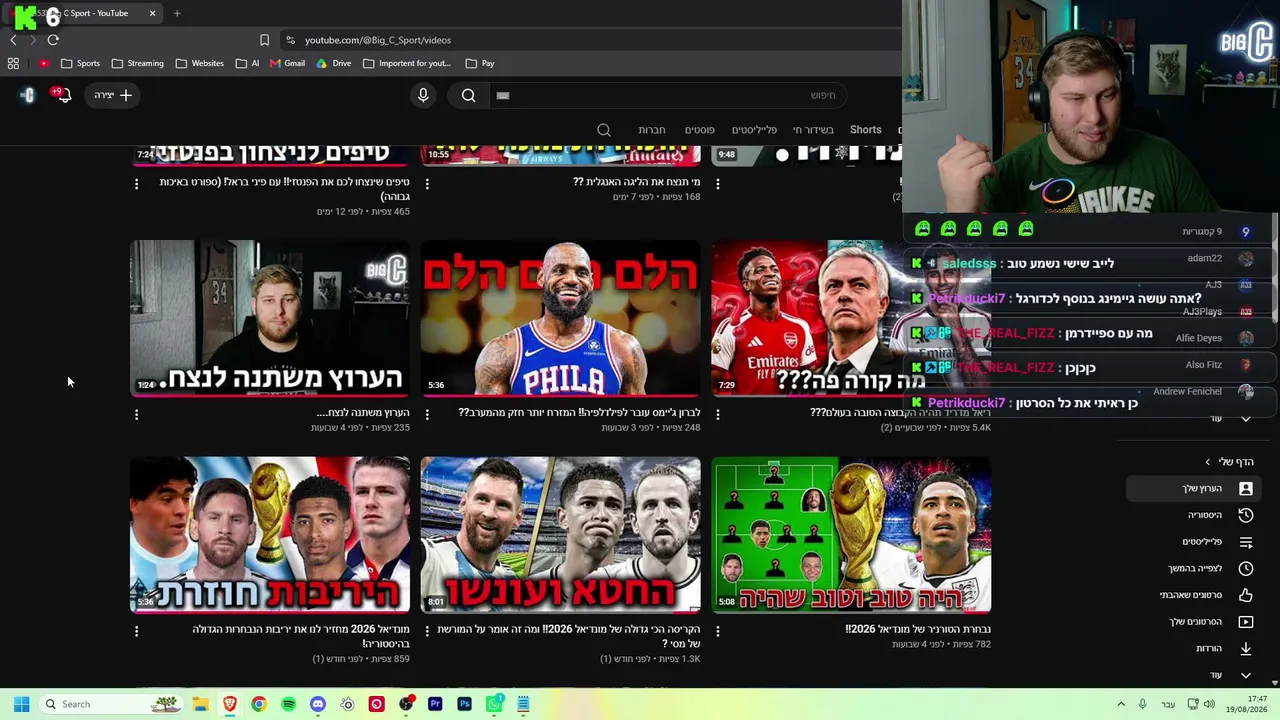Open the Streaming bookmarks folder
Screen dimensions: 1280x720
coord(137,63)
